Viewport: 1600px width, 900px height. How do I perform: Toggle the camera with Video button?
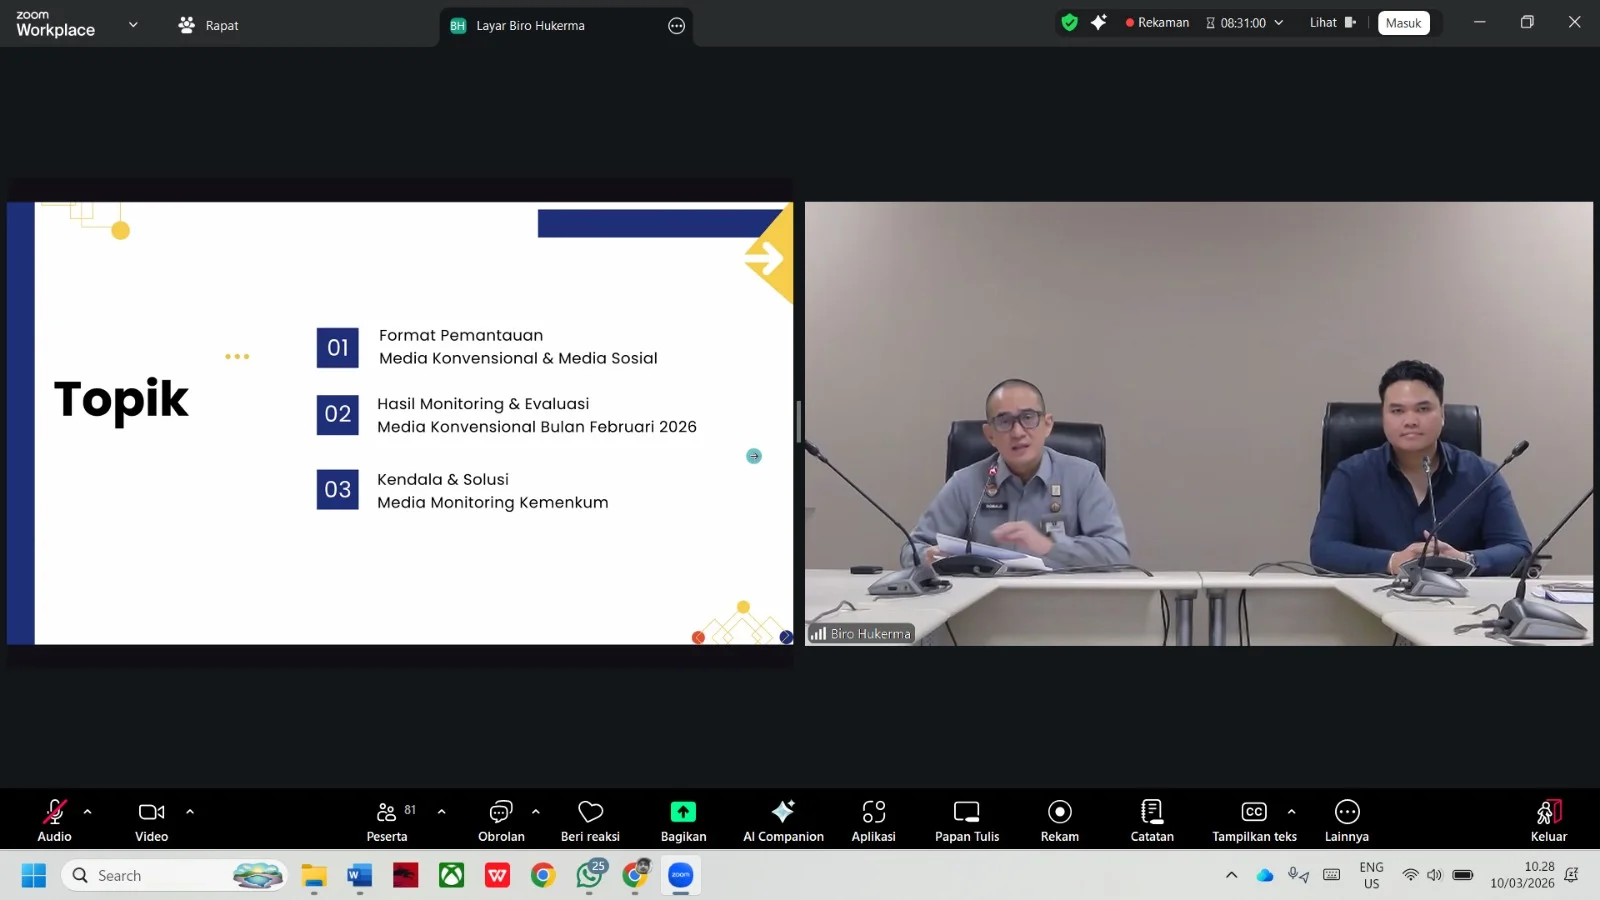151,820
